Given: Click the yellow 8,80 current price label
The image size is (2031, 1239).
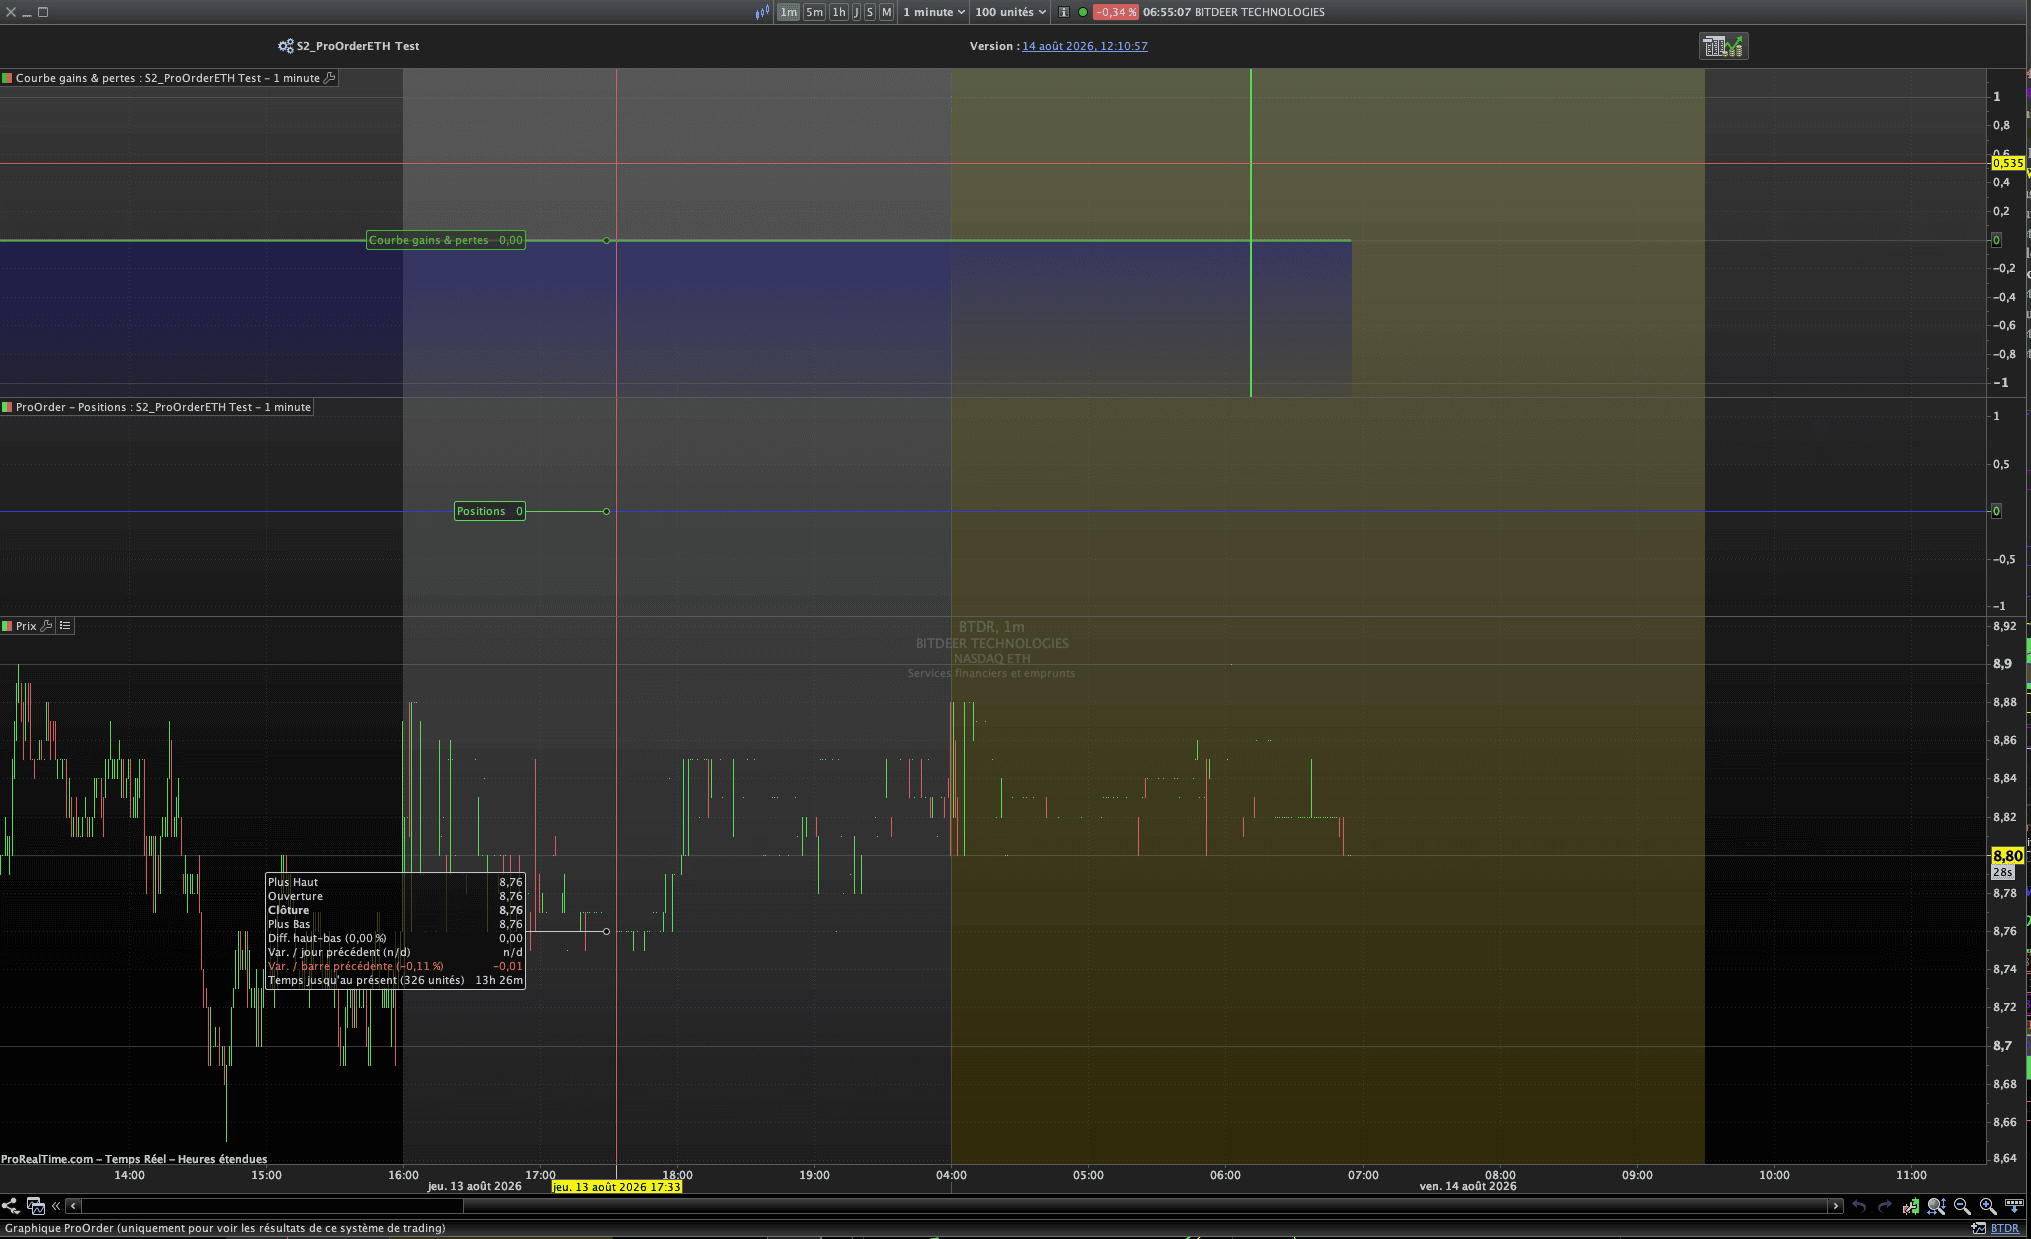Looking at the screenshot, I should pos(2007,856).
